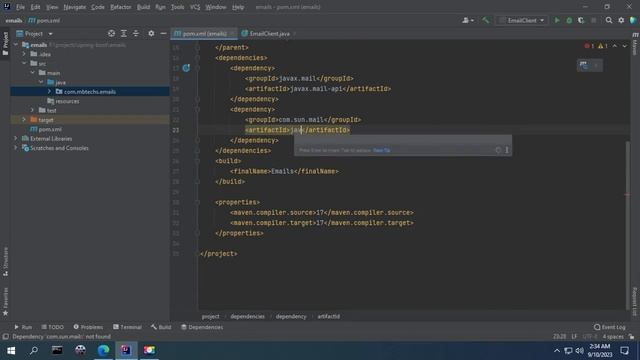This screenshot has height=360, width=640.
Task: Expand all icon in Project panel
Action: pos(124,33)
